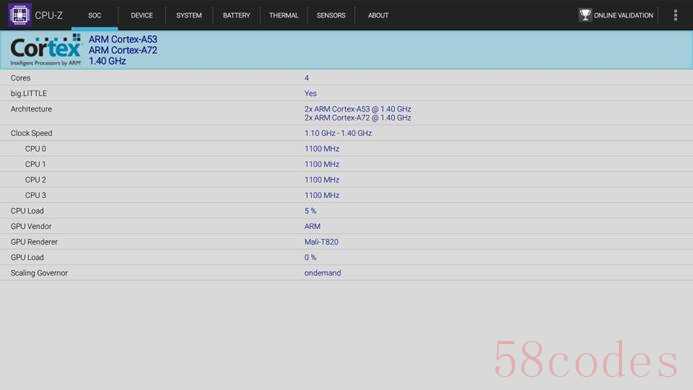This screenshot has height=390, width=693.
Task: Click the Clock Speed row
Action: [x=346, y=133]
